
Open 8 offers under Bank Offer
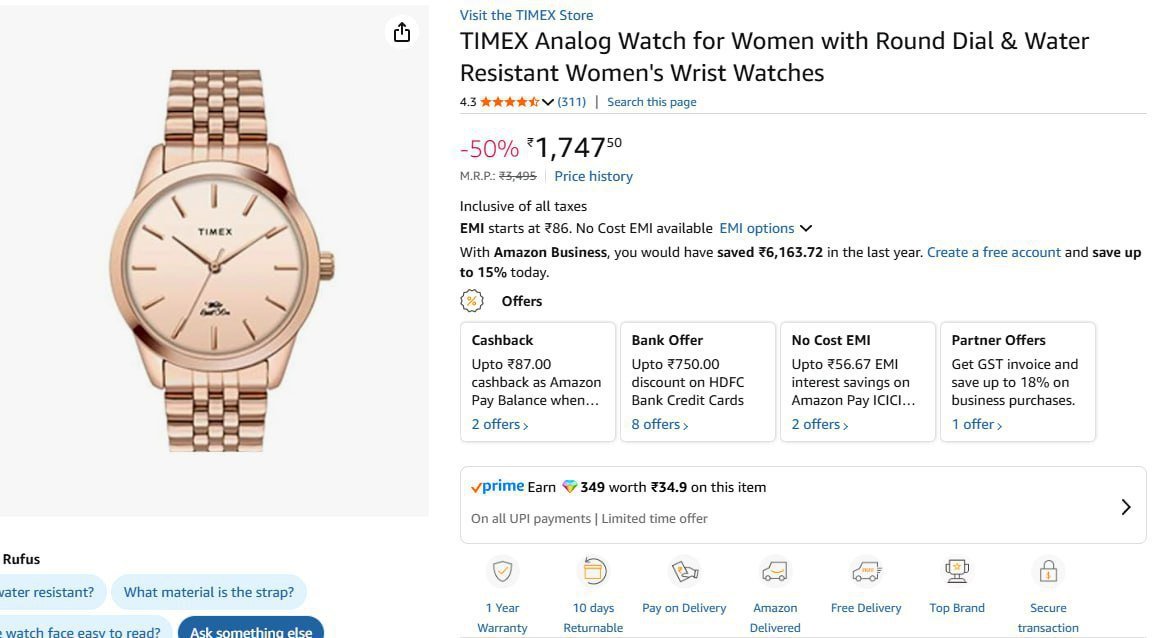click(x=660, y=424)
